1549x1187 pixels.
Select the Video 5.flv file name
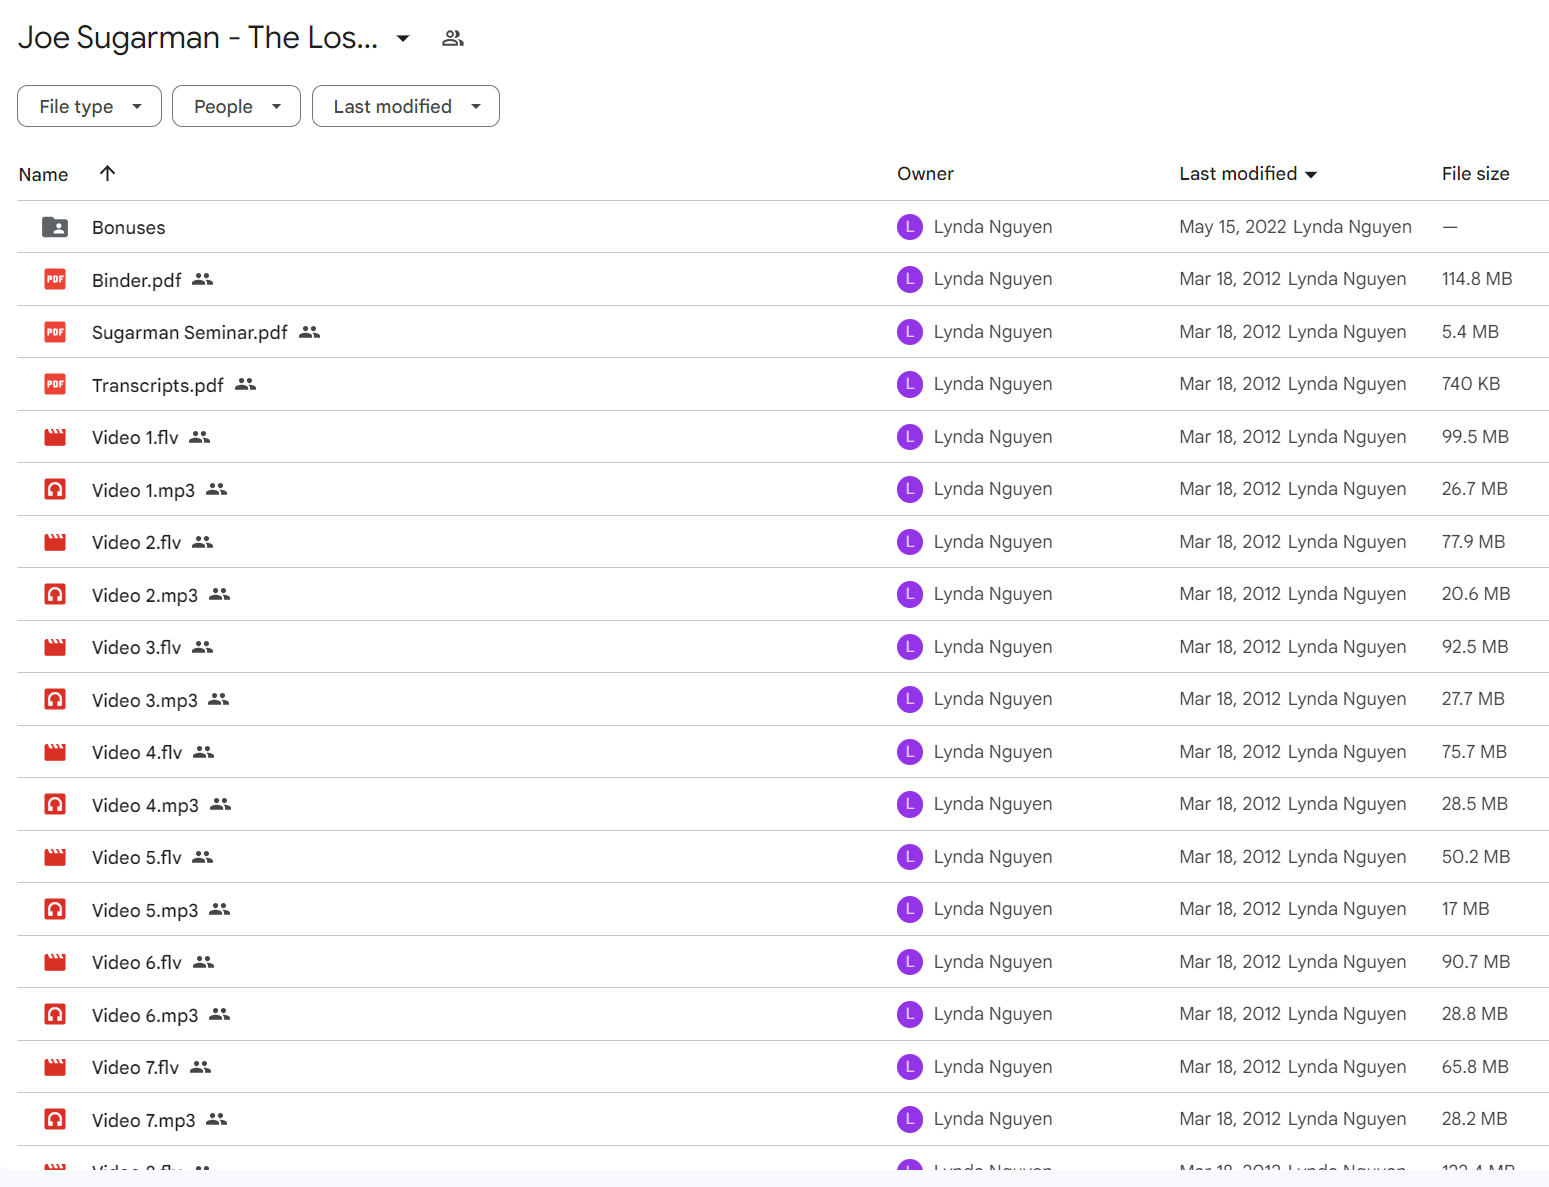[x=137, y=857]
